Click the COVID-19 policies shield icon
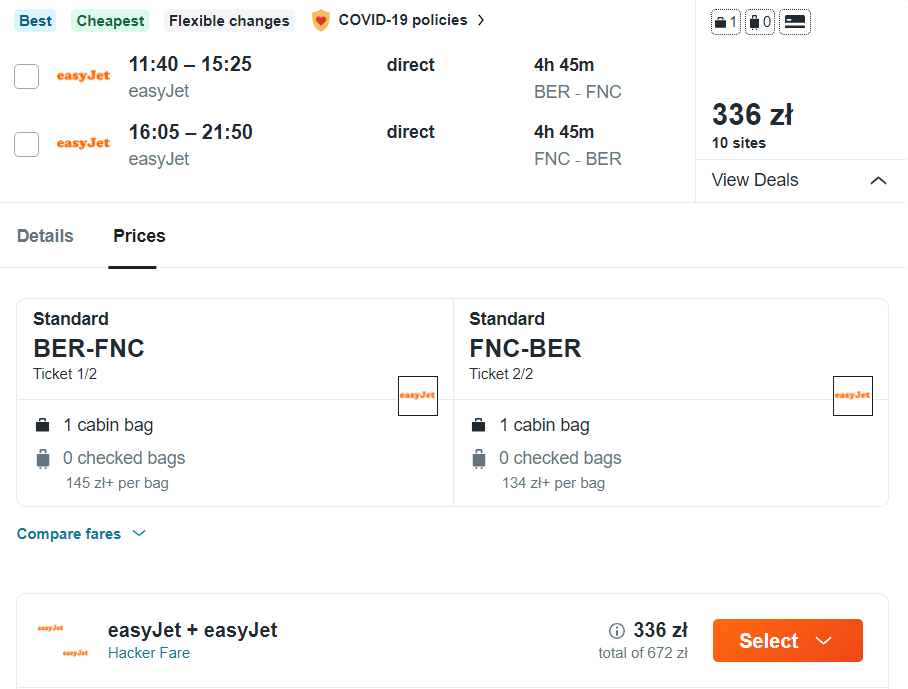The image size is (908, 689). coord(320,20)
